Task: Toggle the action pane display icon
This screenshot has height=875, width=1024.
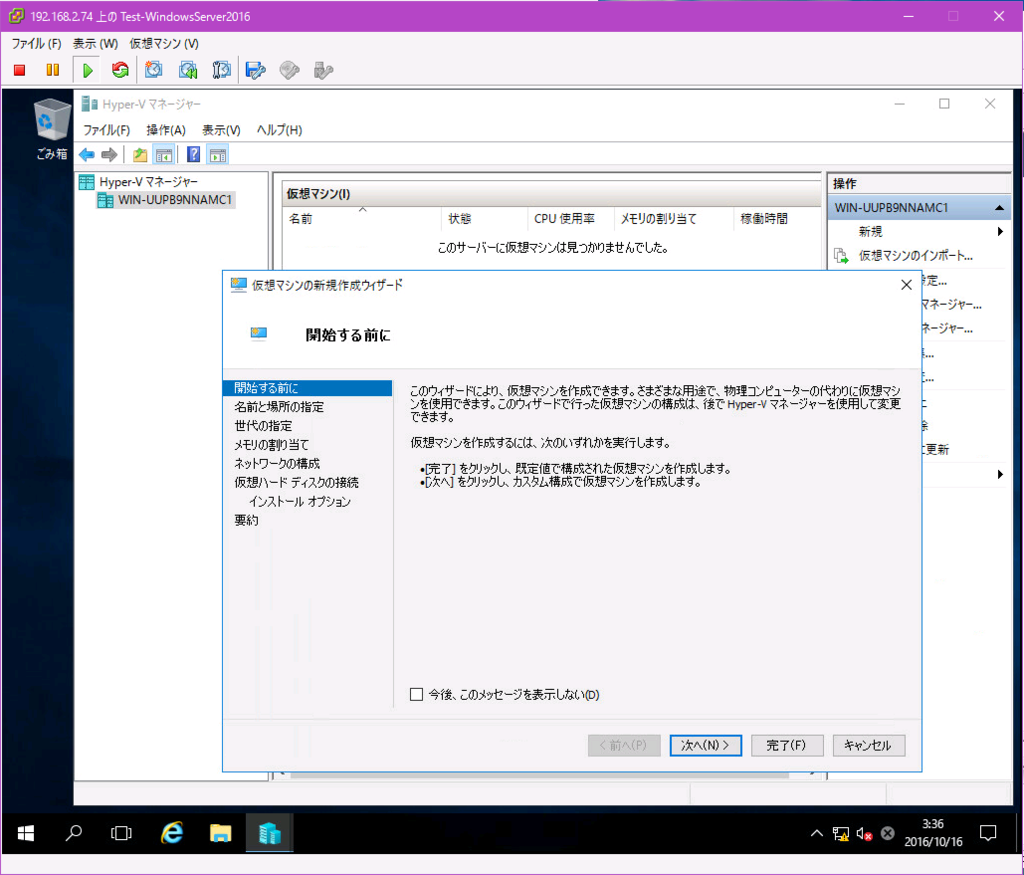Action: (x=218, y=154)
